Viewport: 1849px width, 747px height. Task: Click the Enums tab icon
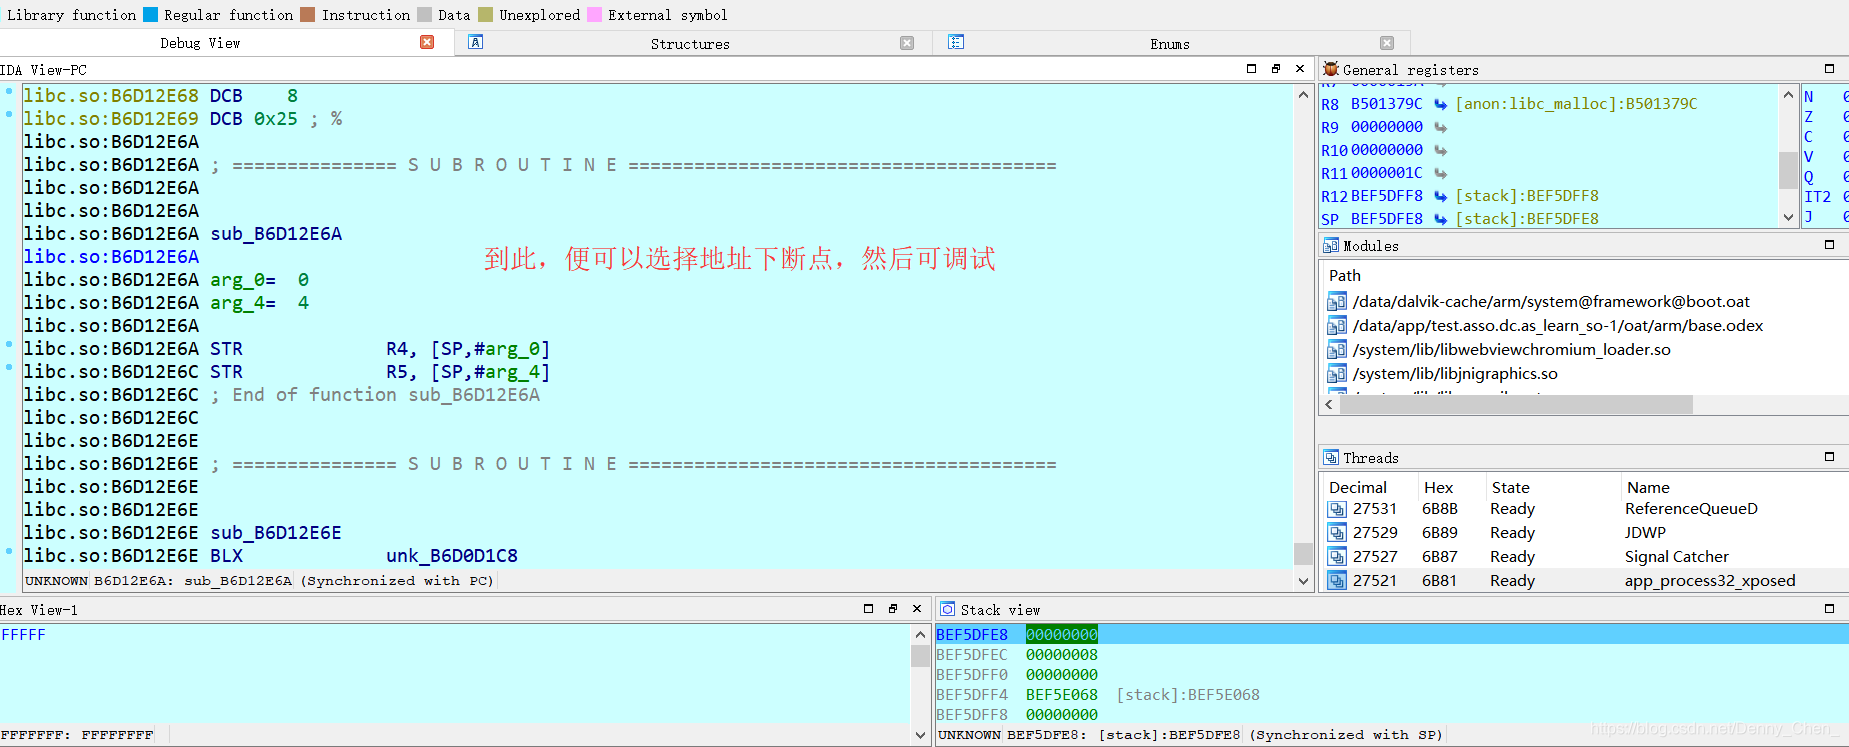[956, 42]
